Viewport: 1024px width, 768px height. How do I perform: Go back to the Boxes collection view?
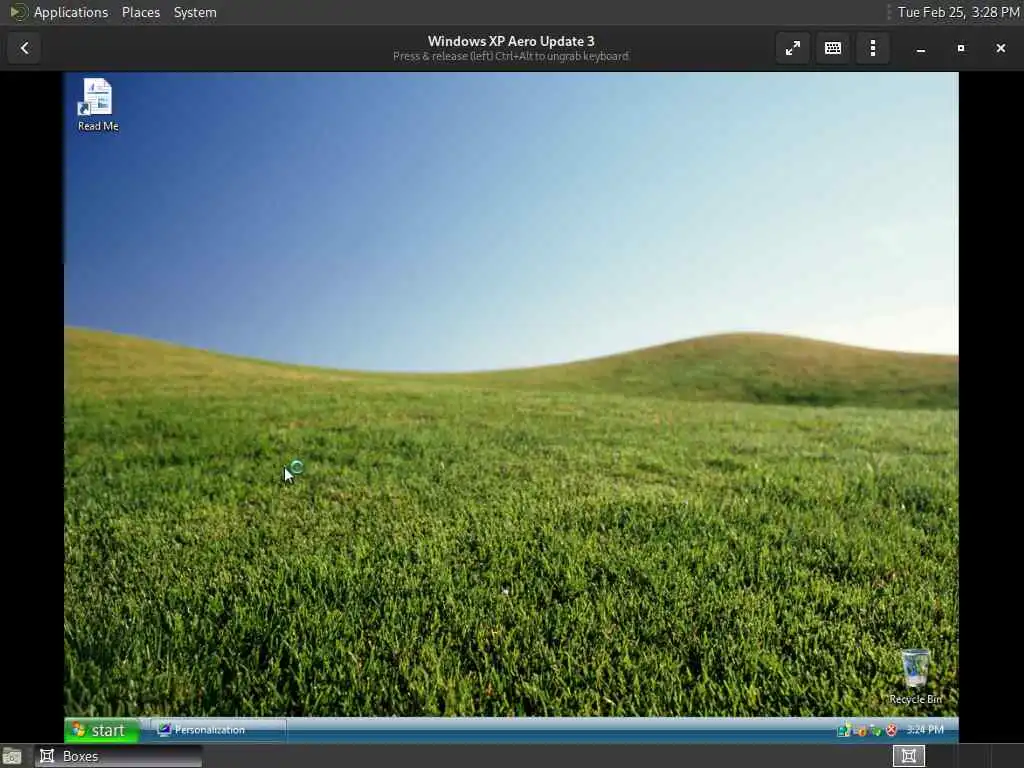pos(24,48)
